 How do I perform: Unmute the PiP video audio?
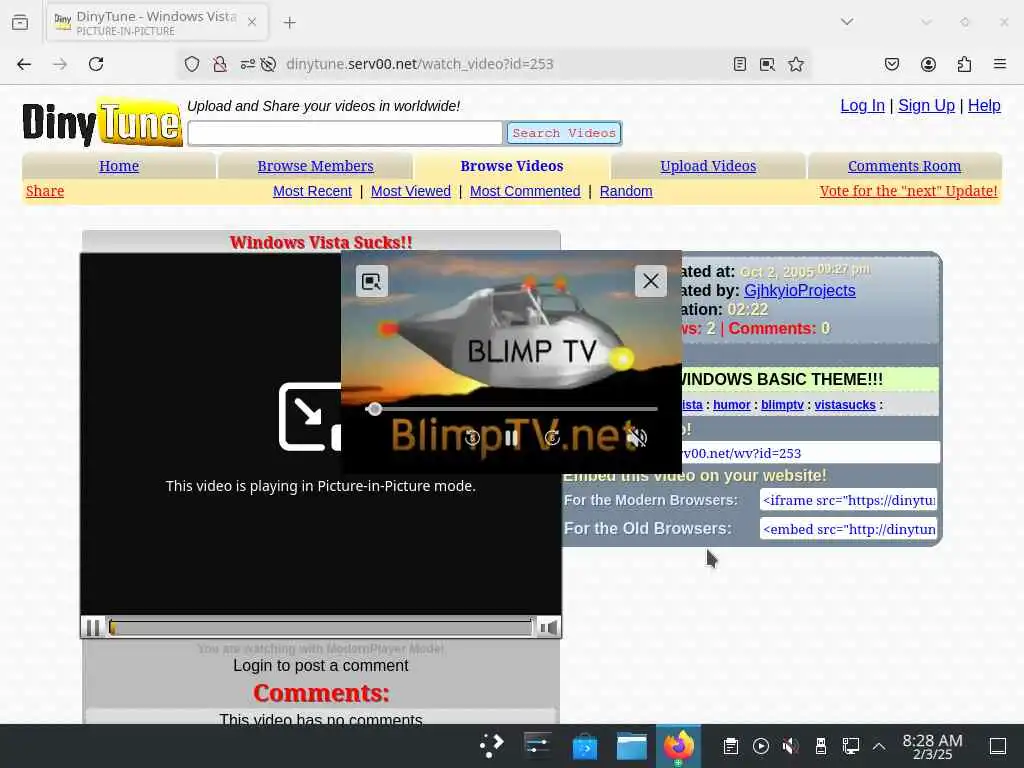(636, 438)
